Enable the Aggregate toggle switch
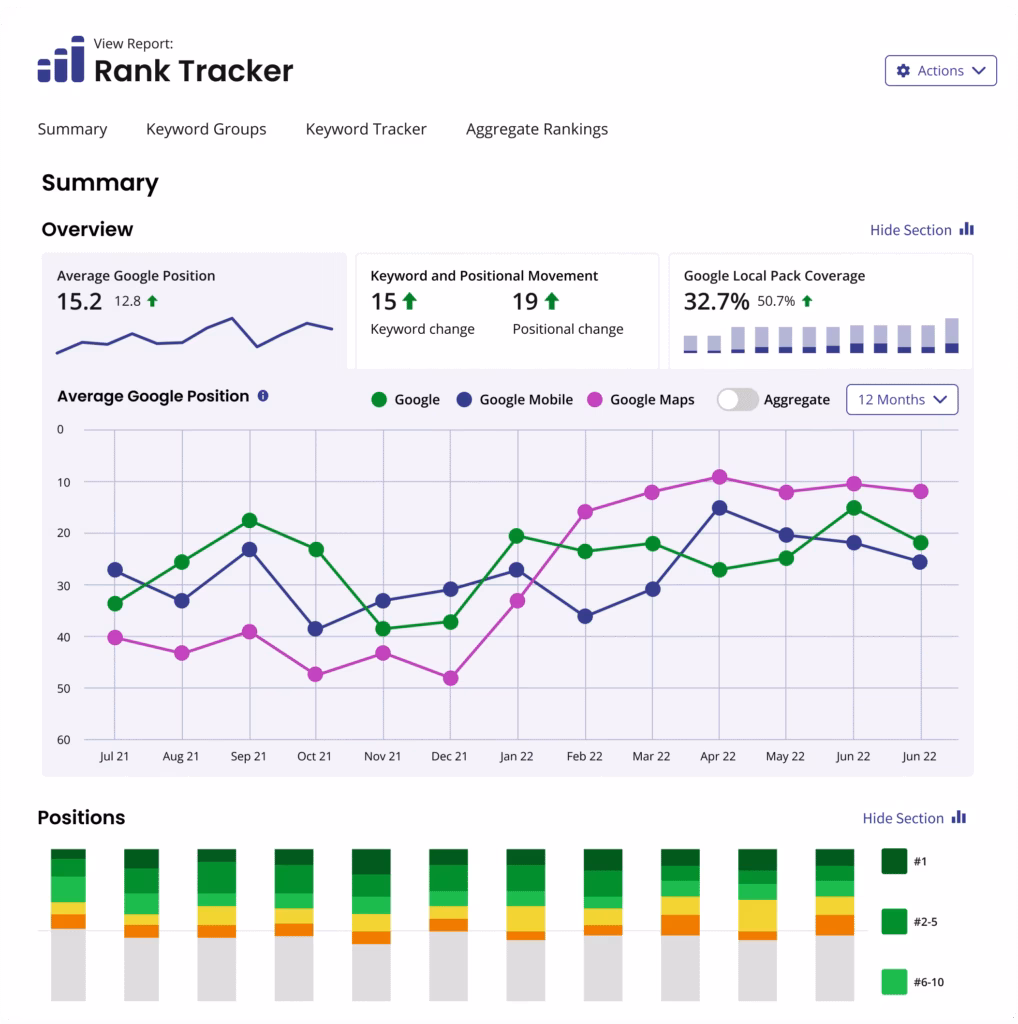 pos(737,400)
